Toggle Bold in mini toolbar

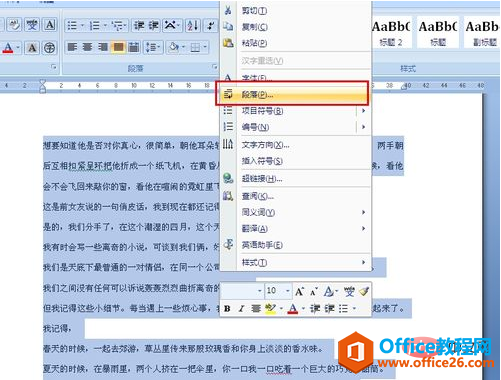point(227,309)
